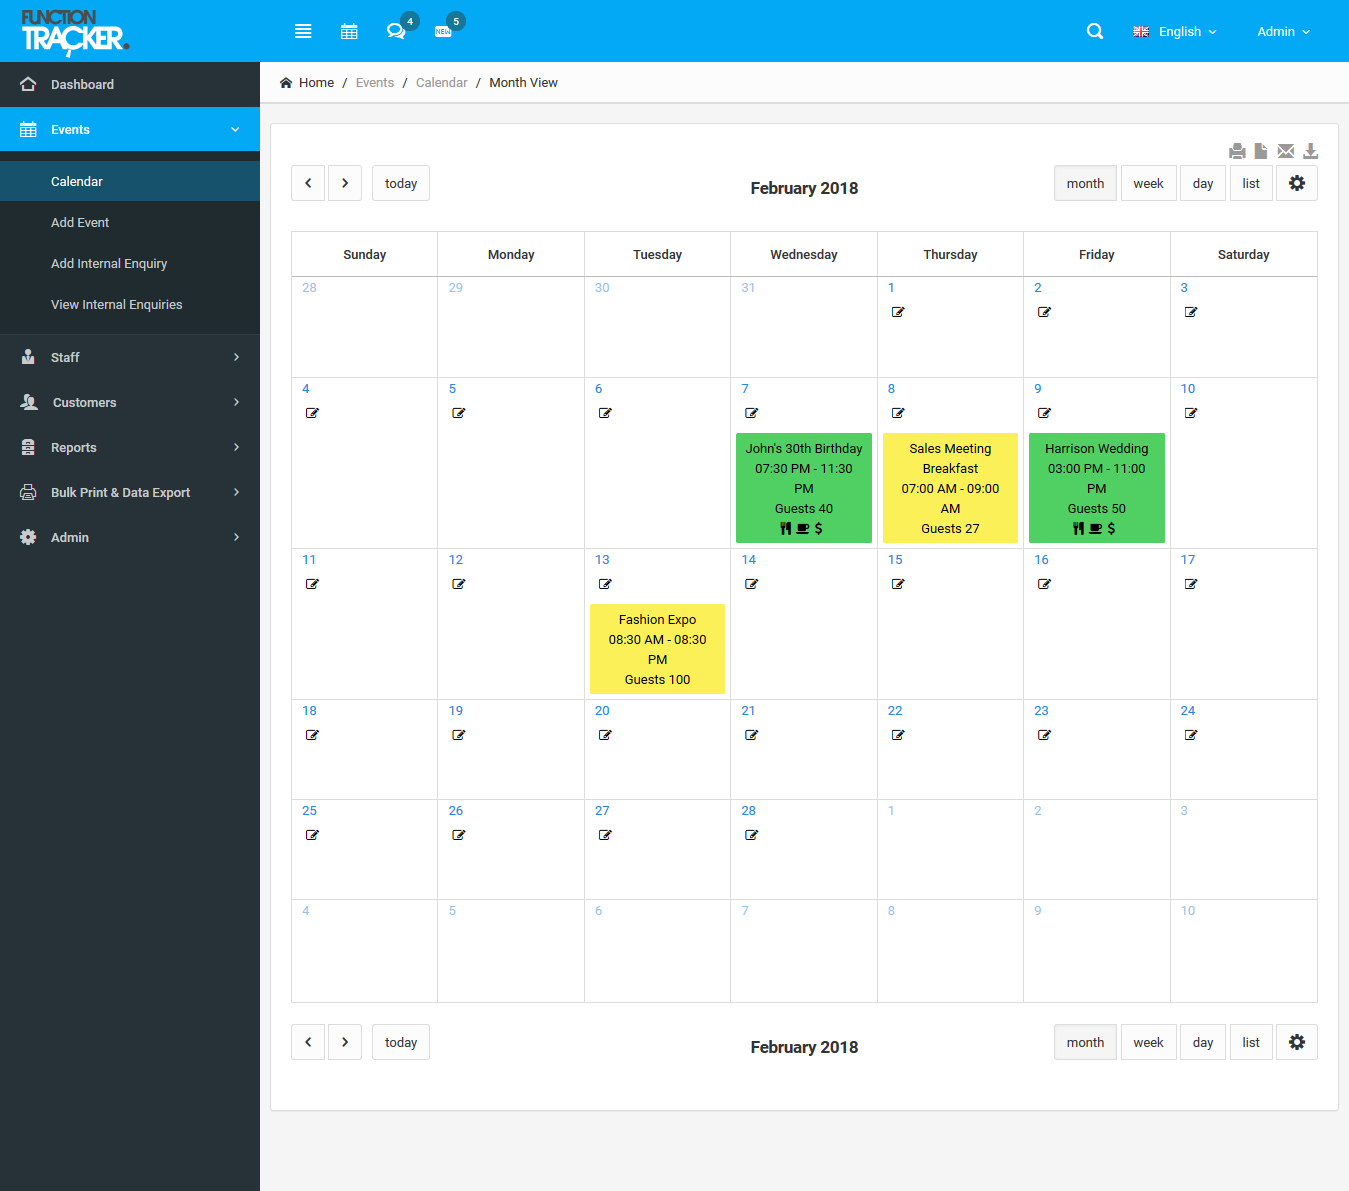Switch to day view at top
The image size is (1349, 1191).
(1203, 183)
